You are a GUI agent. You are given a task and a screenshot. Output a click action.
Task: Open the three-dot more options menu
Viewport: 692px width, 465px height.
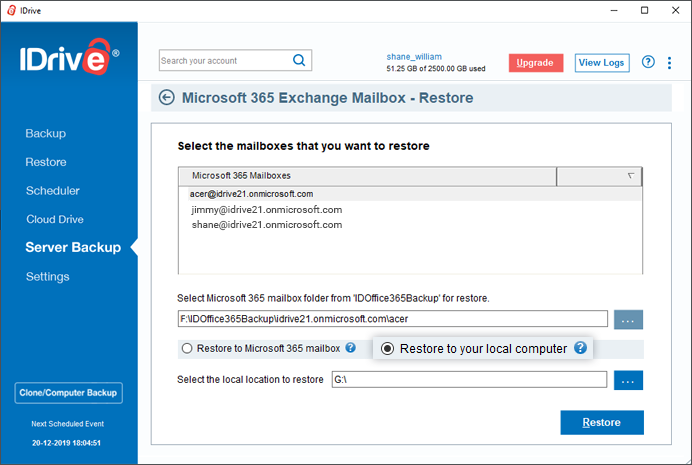pos(669,63)
